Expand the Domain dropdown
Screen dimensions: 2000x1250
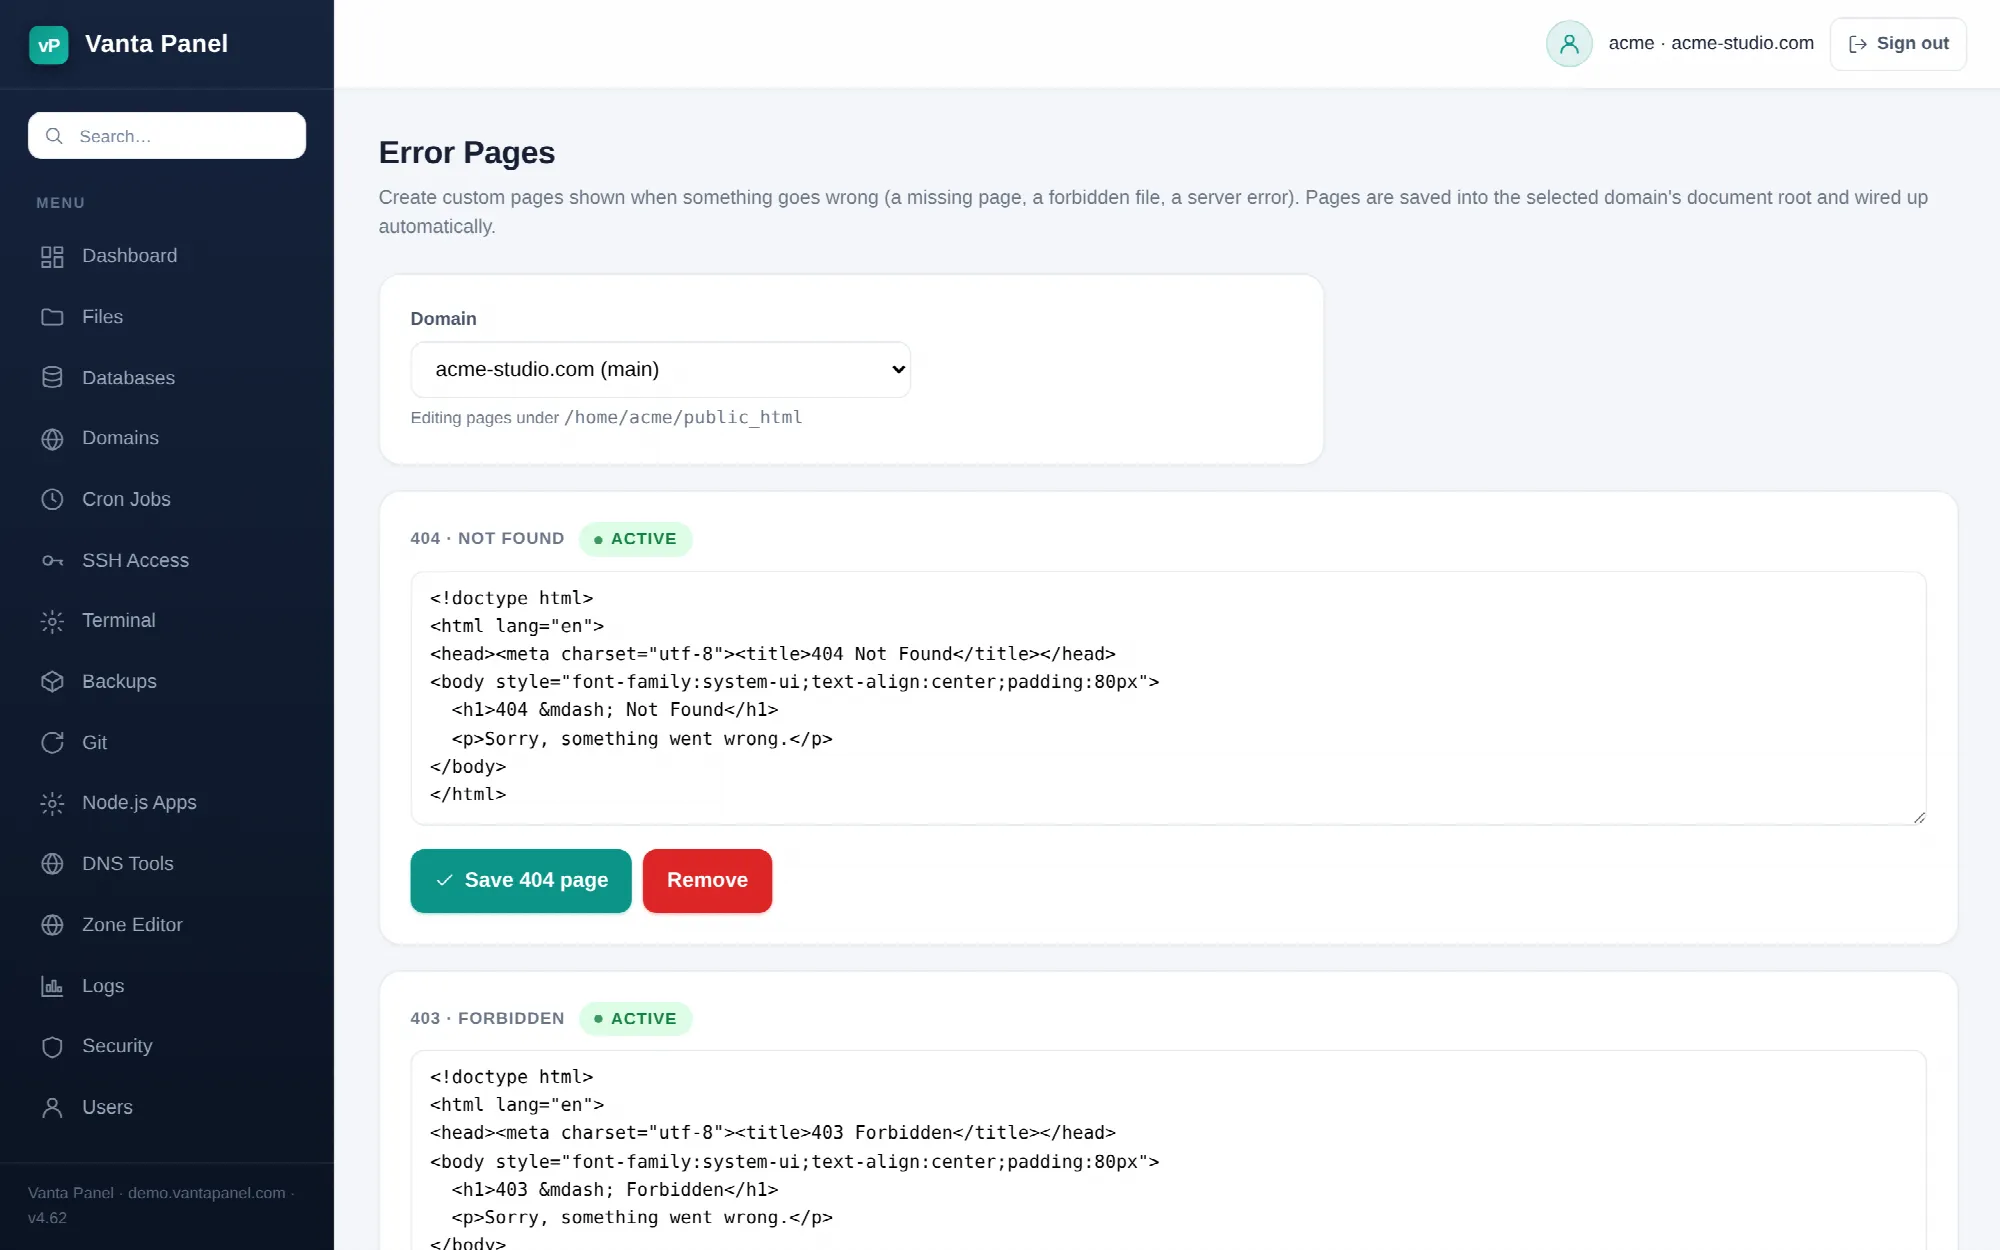[x=660, y=369]
